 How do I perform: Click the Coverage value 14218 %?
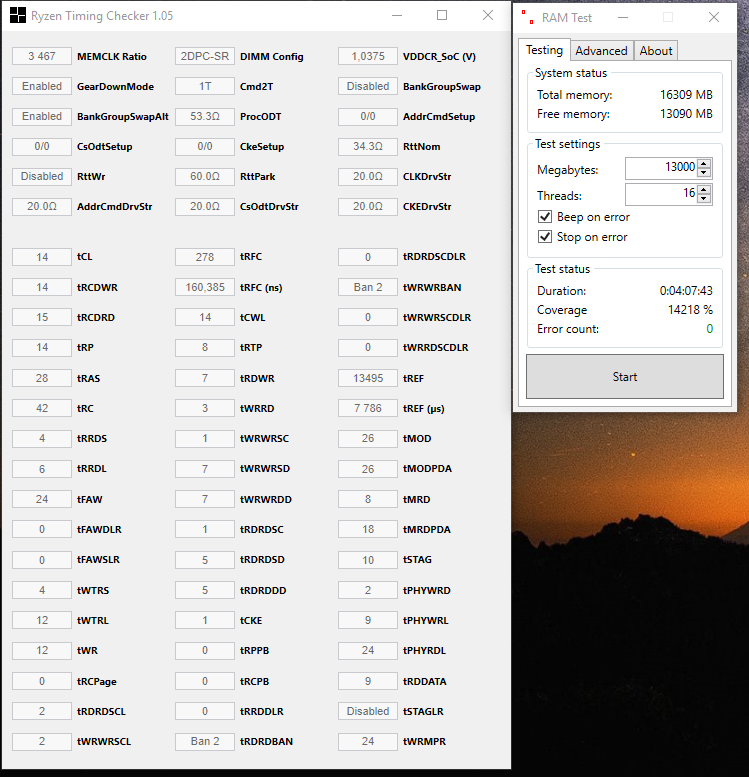point(690,310)
